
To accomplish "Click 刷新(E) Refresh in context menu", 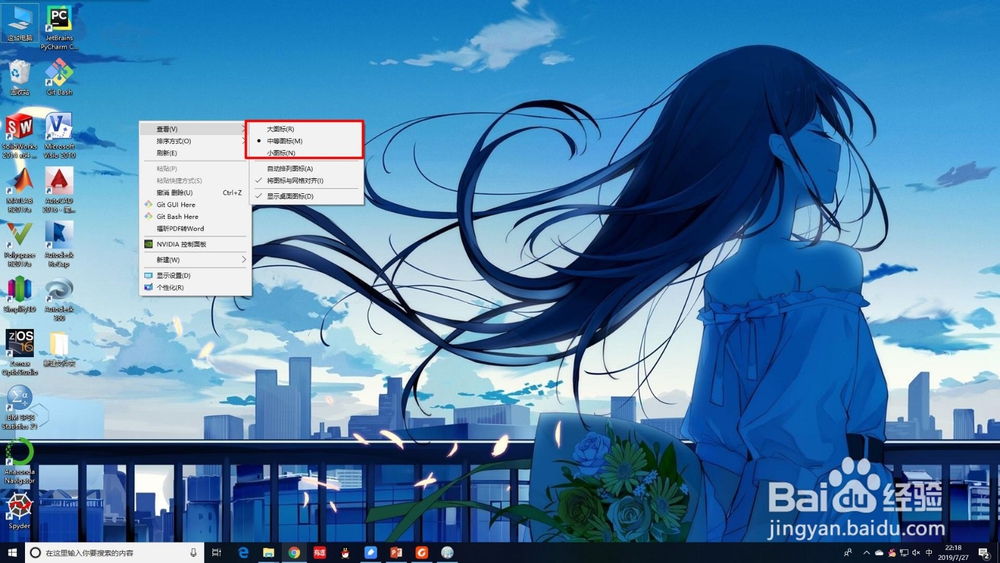I will (195, 153).
